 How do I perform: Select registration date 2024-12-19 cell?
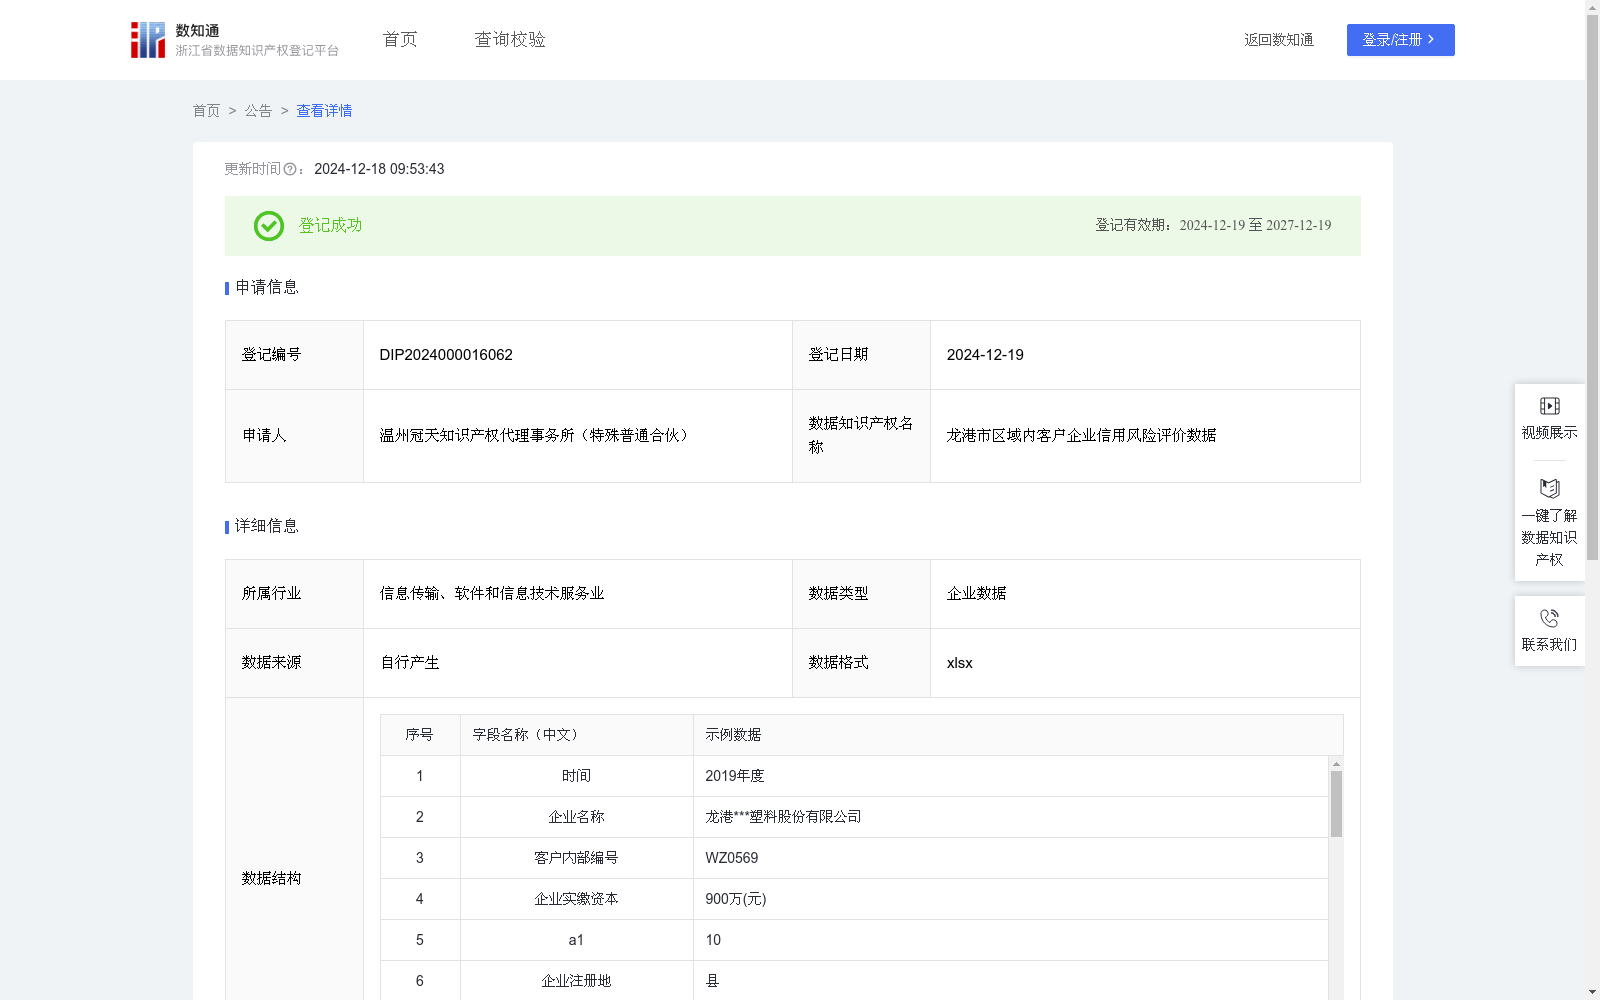coord(1145,355)
